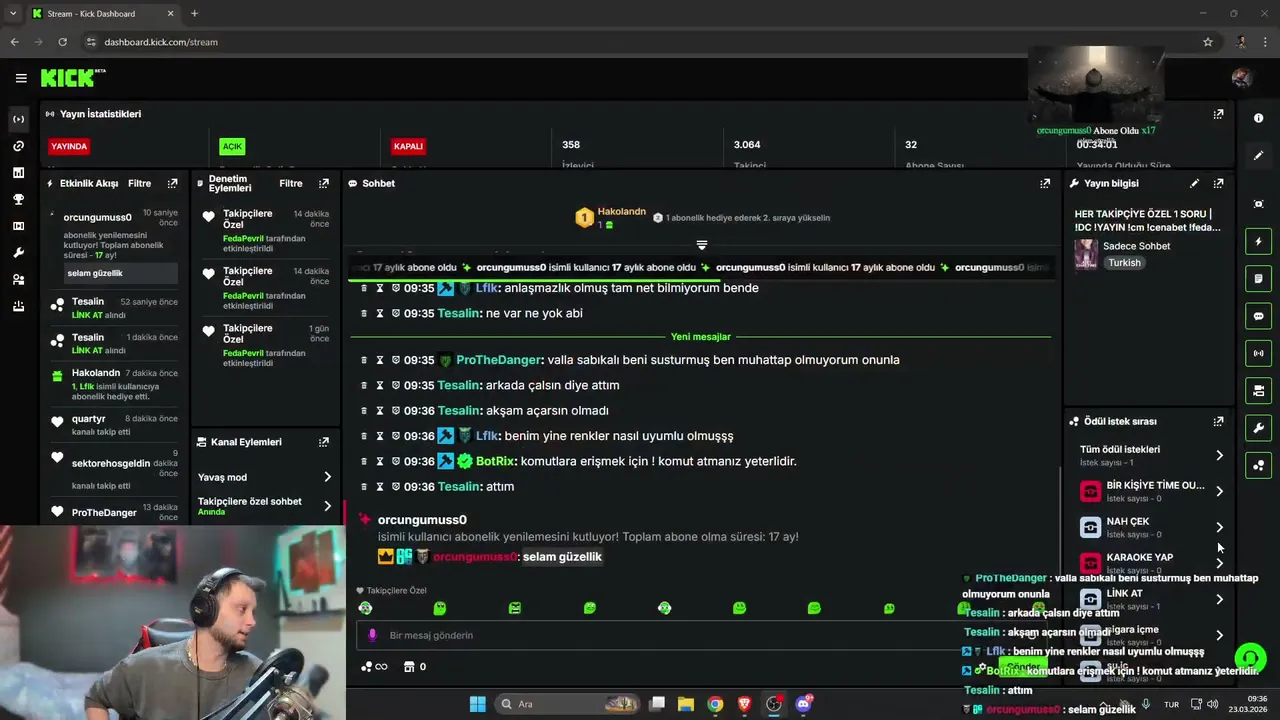This screenshot has width=1280, height=720.
Task: Expand the Yavaş mod option
Action: tap(265, 477)
